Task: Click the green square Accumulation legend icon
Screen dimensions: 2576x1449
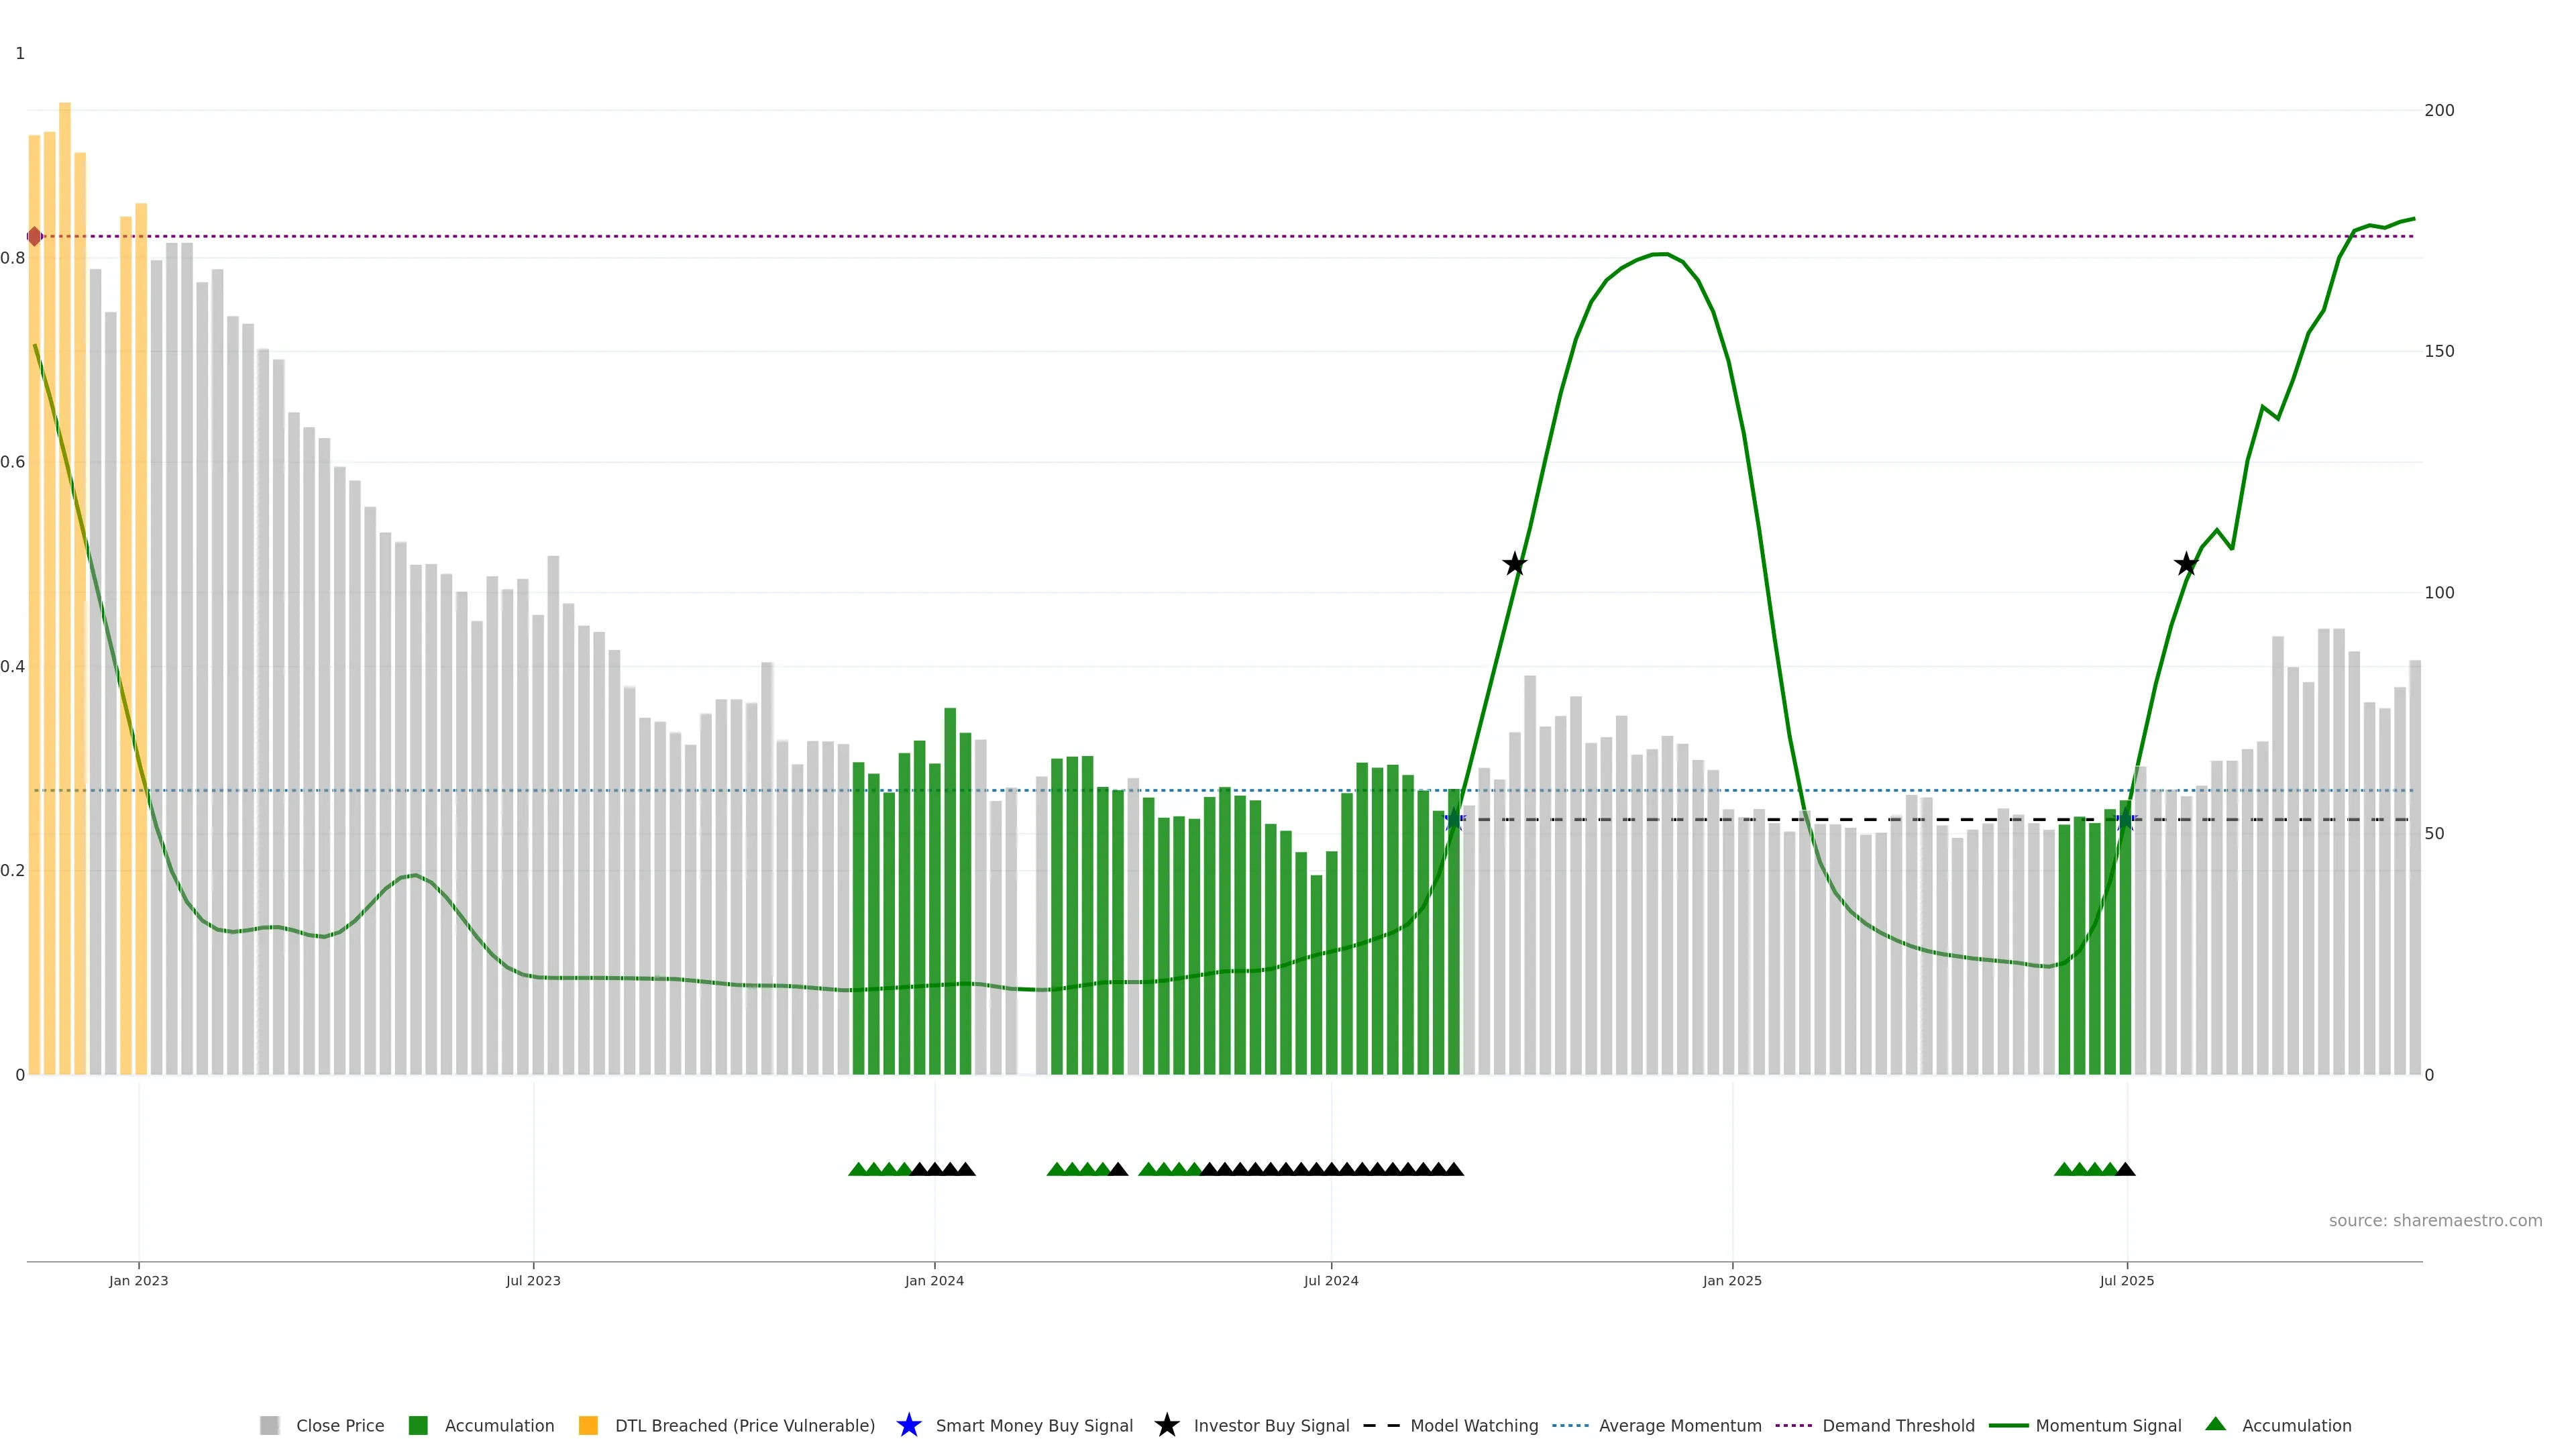Action: pos(418,1425)
